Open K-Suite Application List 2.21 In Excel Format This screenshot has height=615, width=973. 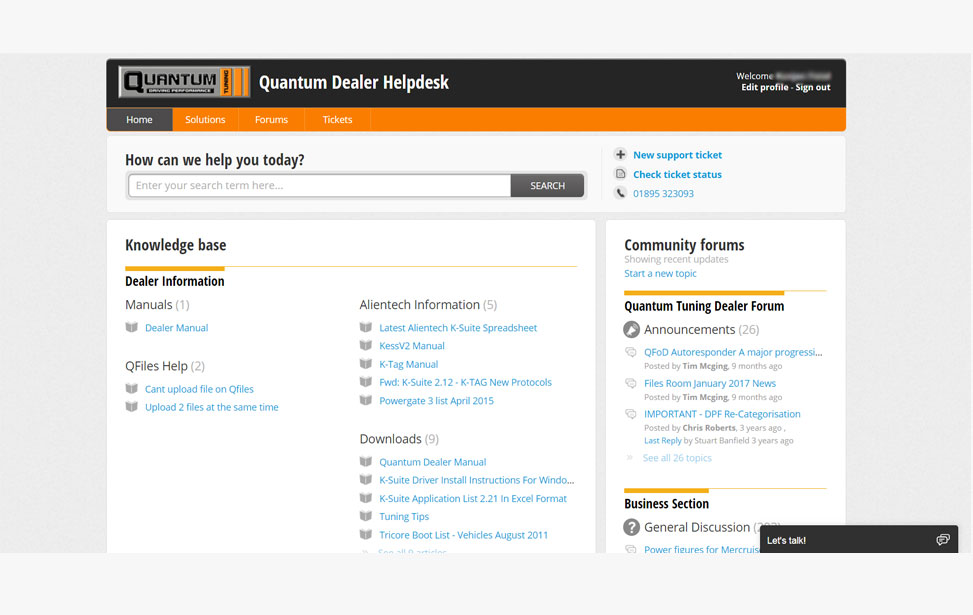[473, 498]
